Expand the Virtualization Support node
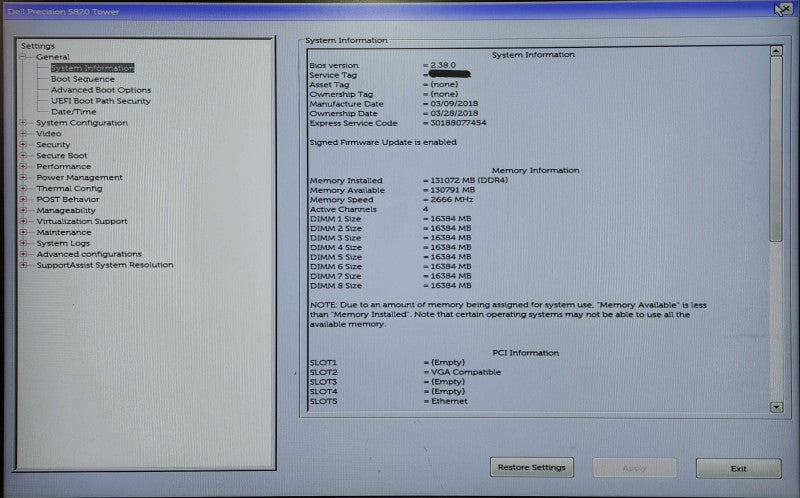This screenshot has width=800, height=498. tap(22, 221)
